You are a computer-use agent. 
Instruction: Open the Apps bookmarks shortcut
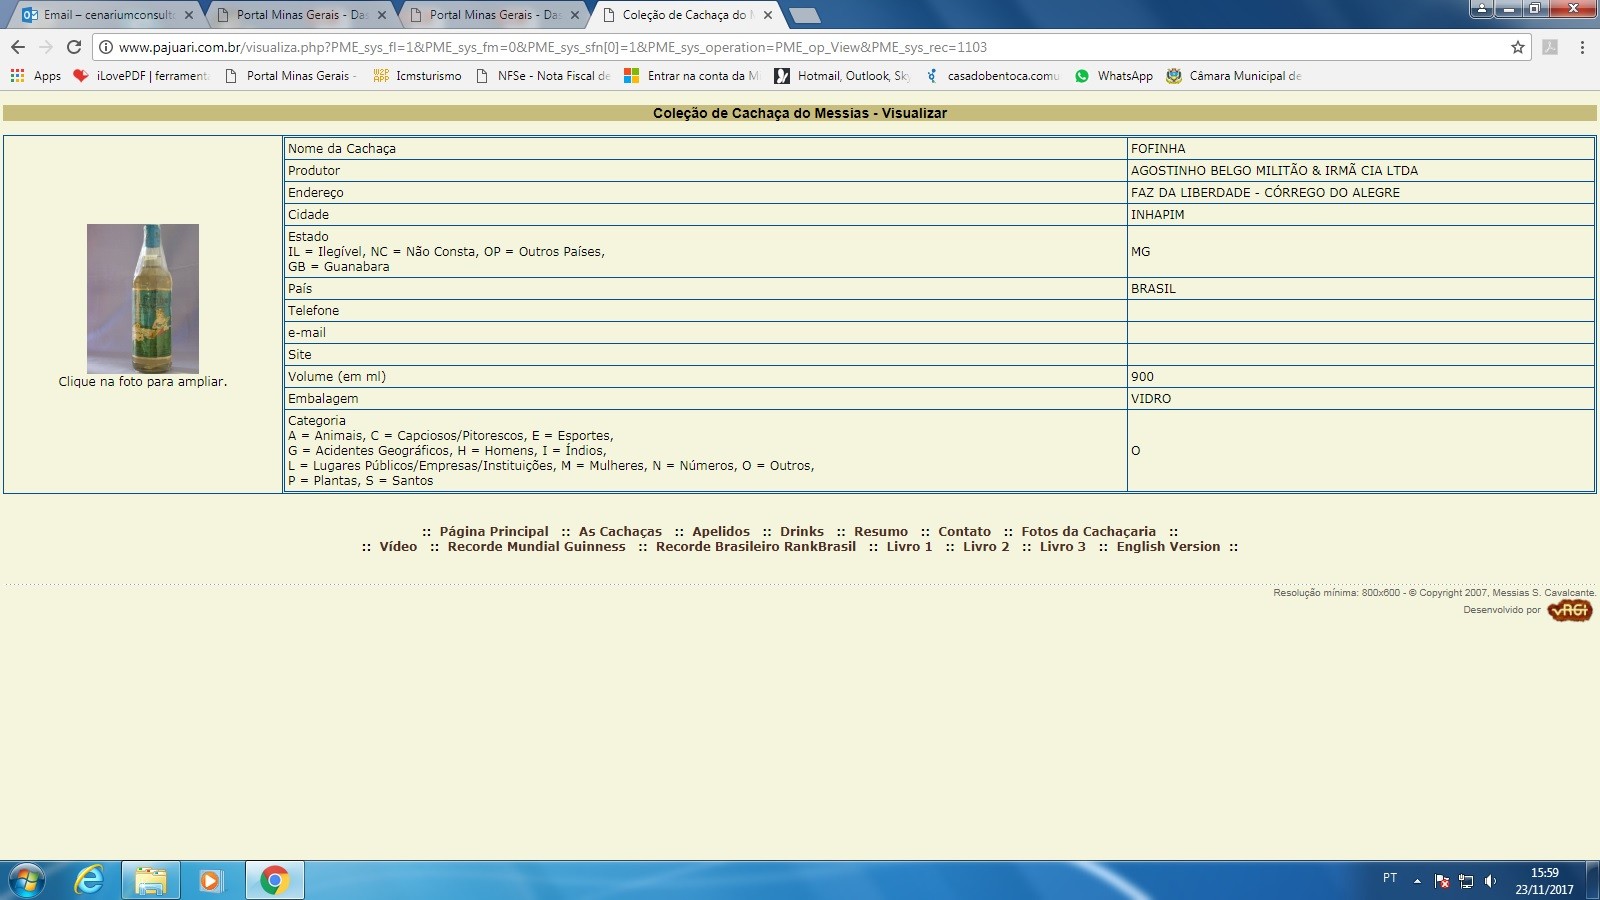(36, 76)
